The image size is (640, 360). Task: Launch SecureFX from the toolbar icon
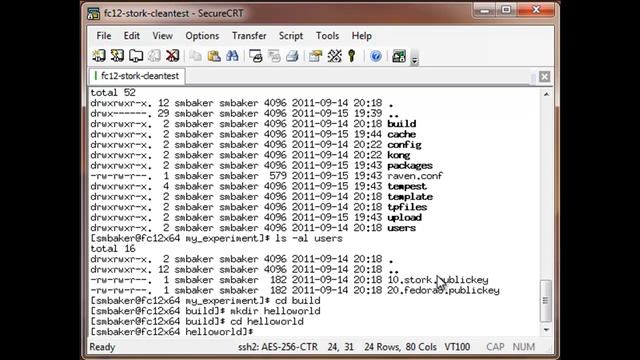click(x=398, y=56)
